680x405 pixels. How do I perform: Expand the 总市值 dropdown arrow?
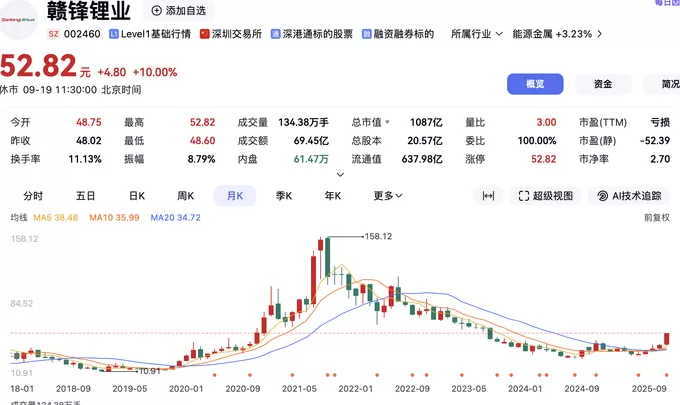pyautogui.click(x=387, y=122)
